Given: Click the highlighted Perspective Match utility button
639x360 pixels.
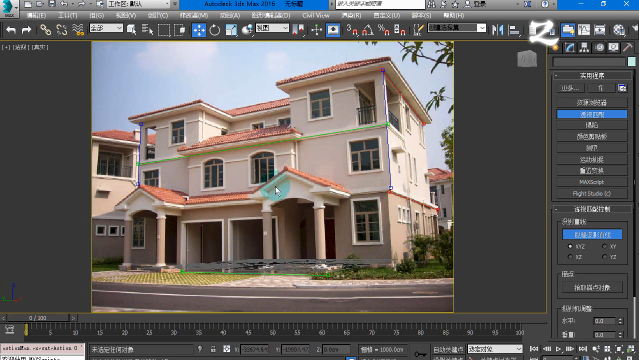Looking at the screenshot, I should [x=592, y=114].
